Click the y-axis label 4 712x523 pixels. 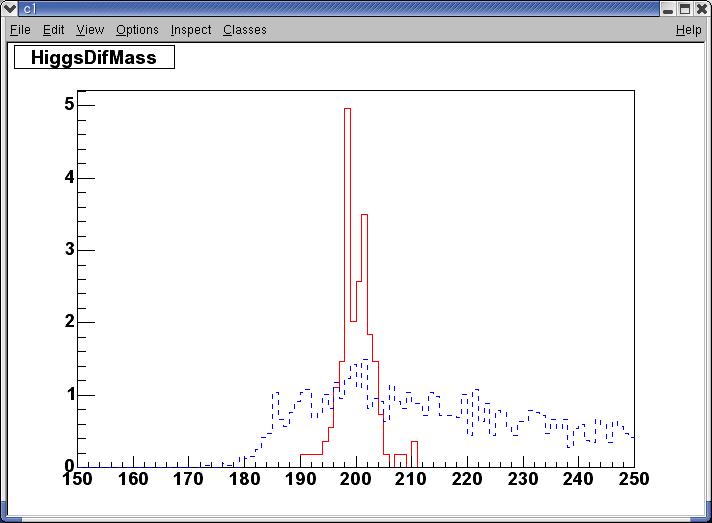[x=69, y=177]
